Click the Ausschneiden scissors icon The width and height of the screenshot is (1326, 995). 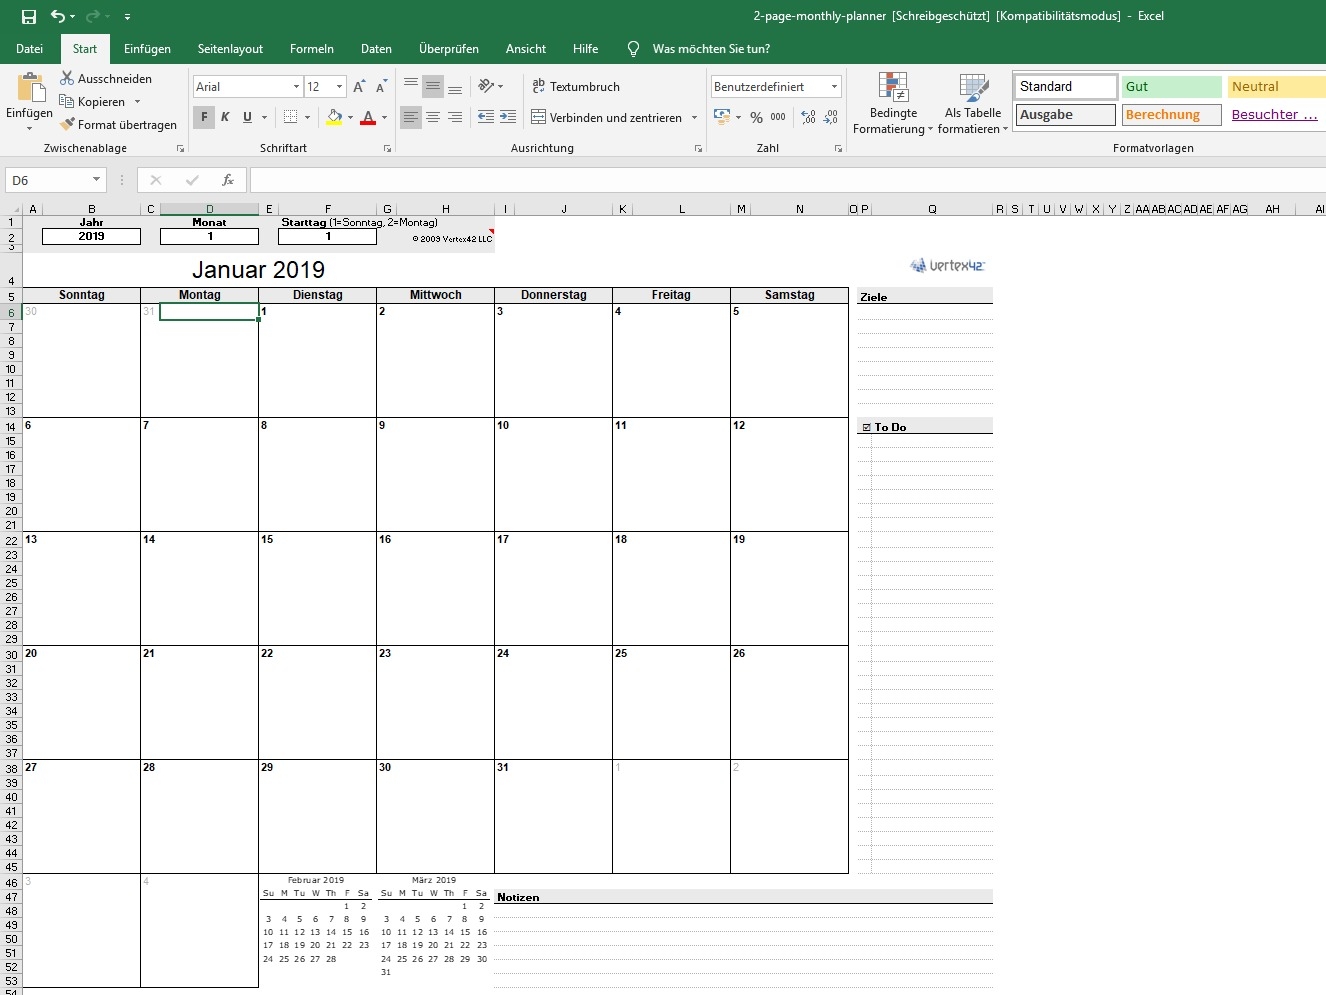[x=67, y=78]
